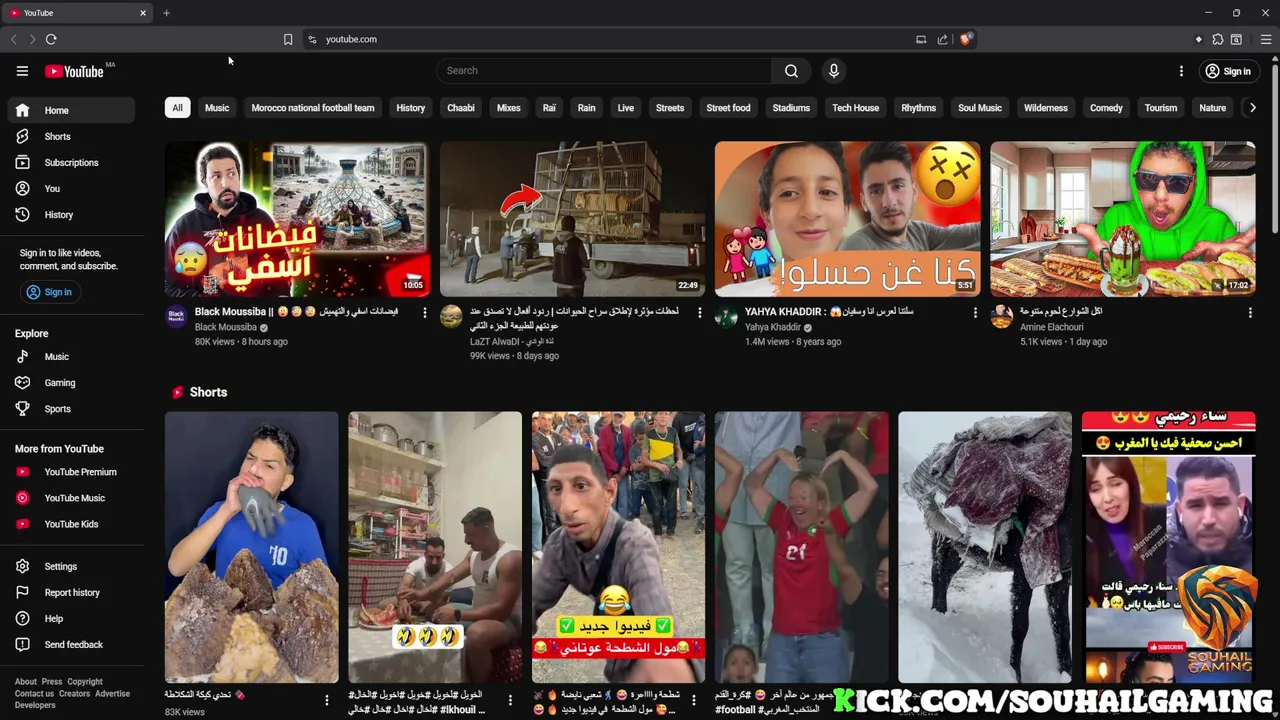Screen dimensions: 1280x720
Task: Select the Comedy filter chip
Action: [x=1106, y=108]
